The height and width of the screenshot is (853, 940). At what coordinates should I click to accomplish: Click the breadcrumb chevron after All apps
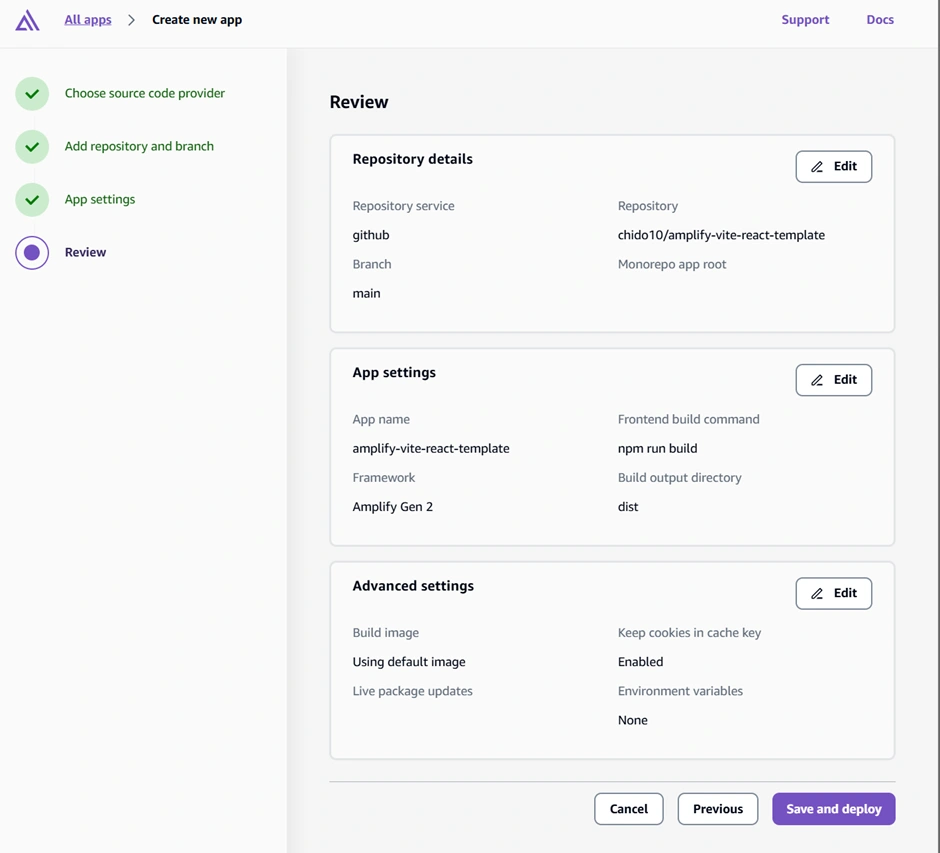click(131, 20)
